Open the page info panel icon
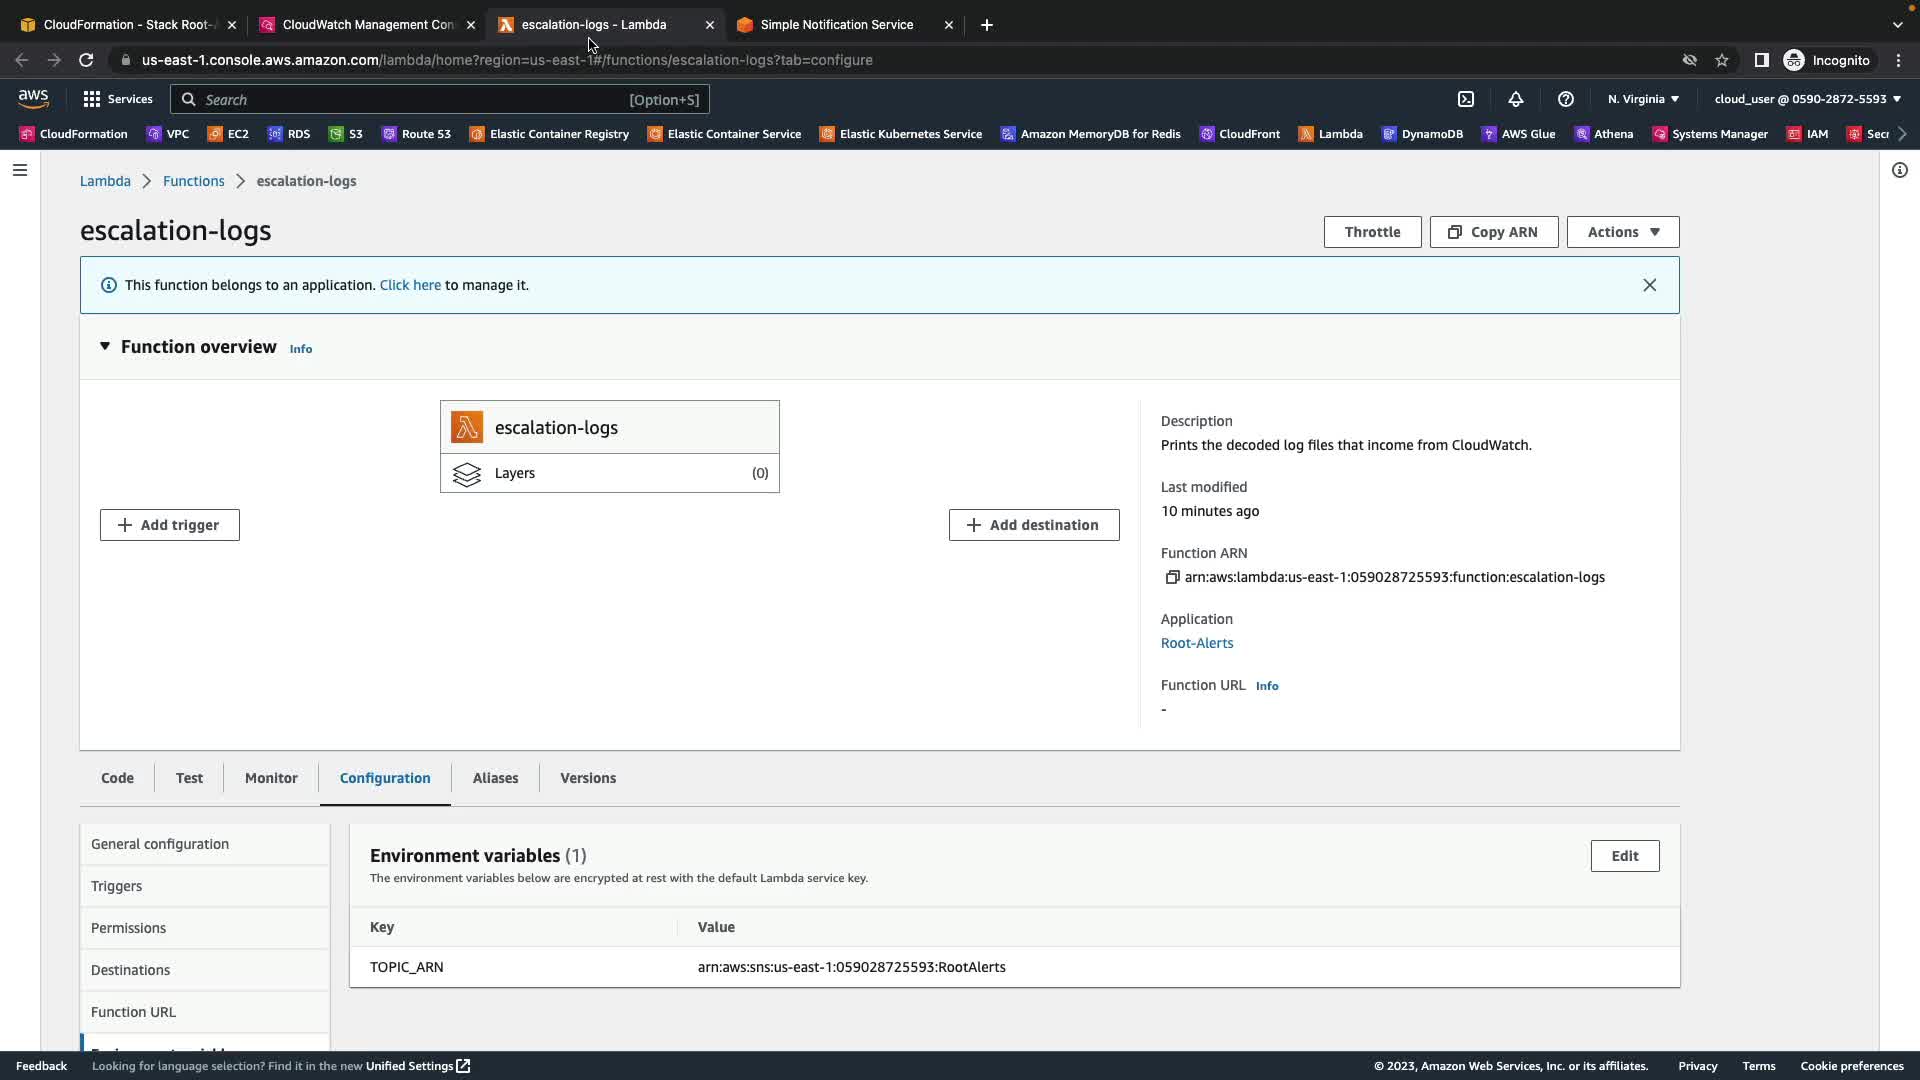 1899,170
